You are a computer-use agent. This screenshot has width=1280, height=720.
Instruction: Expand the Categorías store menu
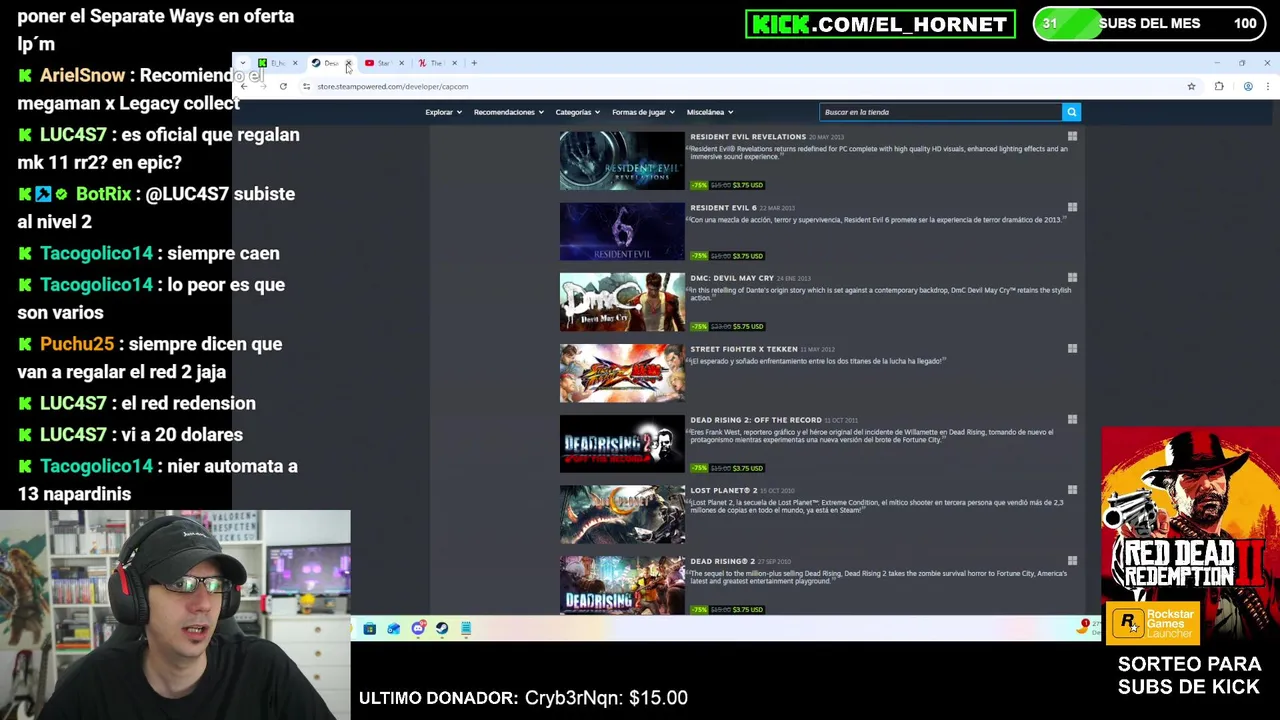click(578, 112)
